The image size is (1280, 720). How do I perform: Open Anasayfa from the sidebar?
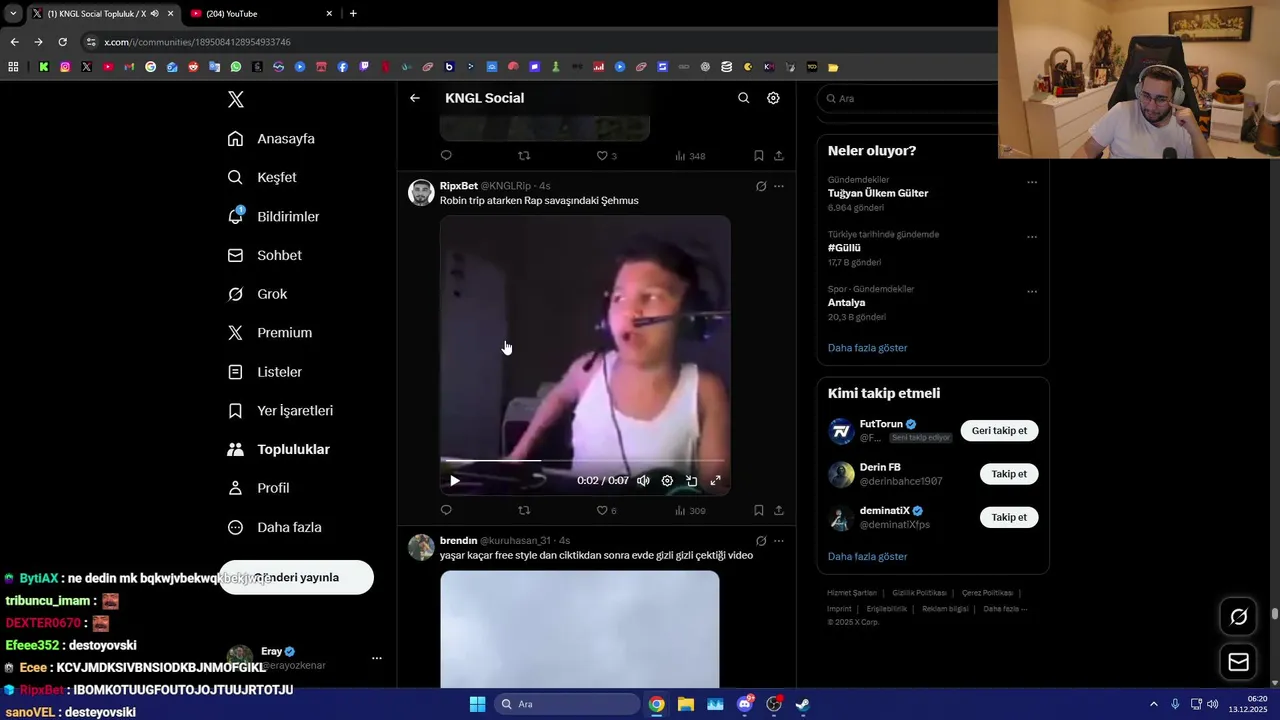click(x=271, y=139)
